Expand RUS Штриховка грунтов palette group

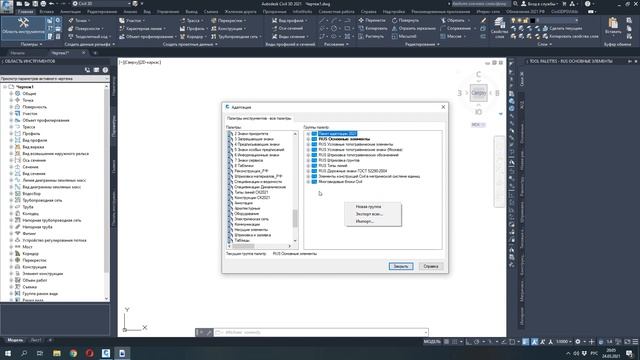(309, 160)
